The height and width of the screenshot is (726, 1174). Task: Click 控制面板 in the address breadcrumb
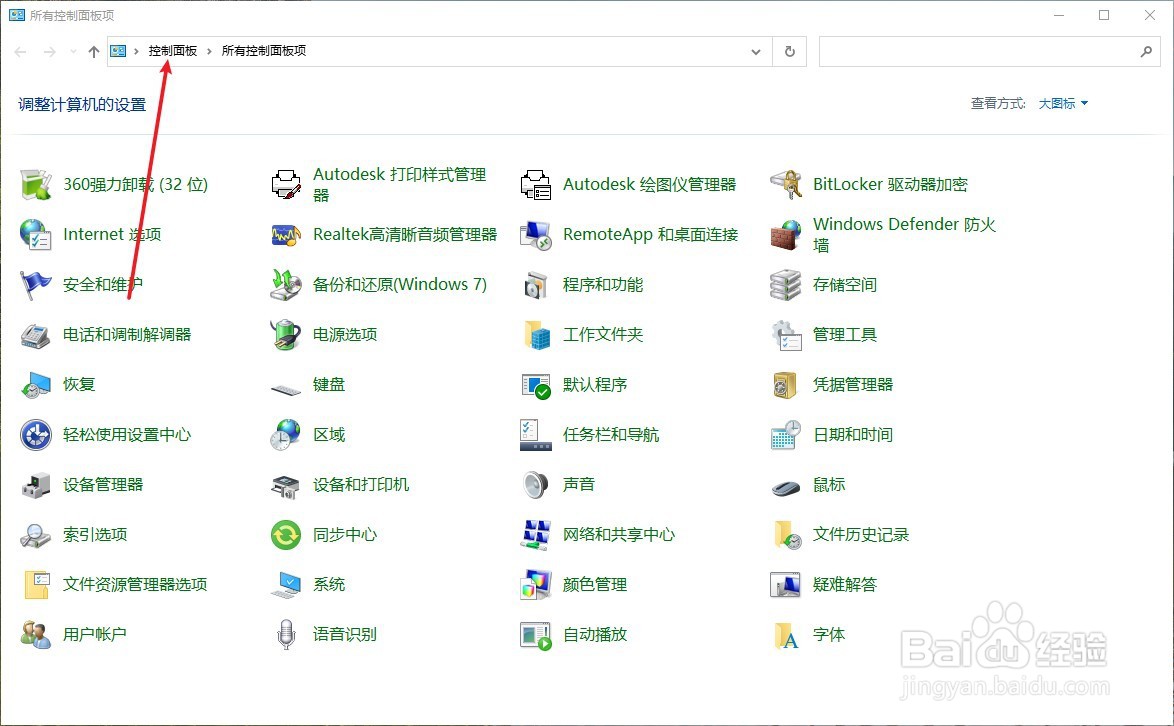pyautogui.click(x=173, y=51)
